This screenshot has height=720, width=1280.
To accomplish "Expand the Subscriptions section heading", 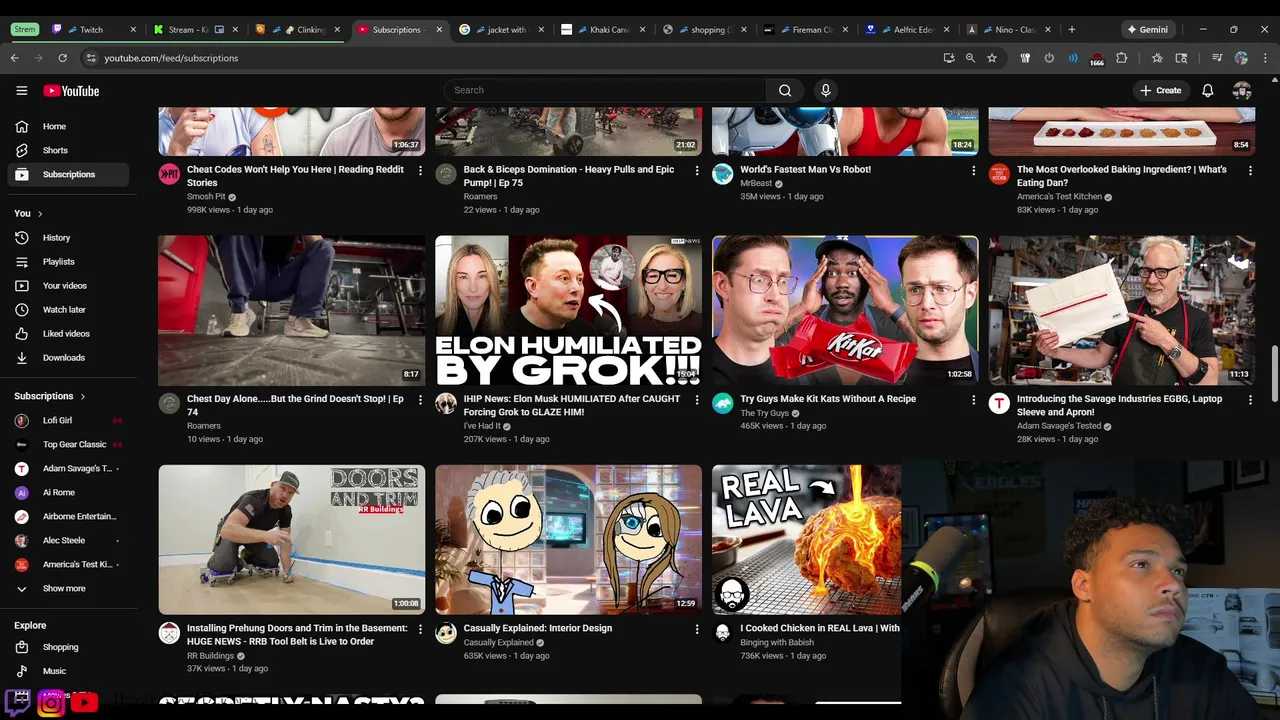I will click(x=50, y=396).
